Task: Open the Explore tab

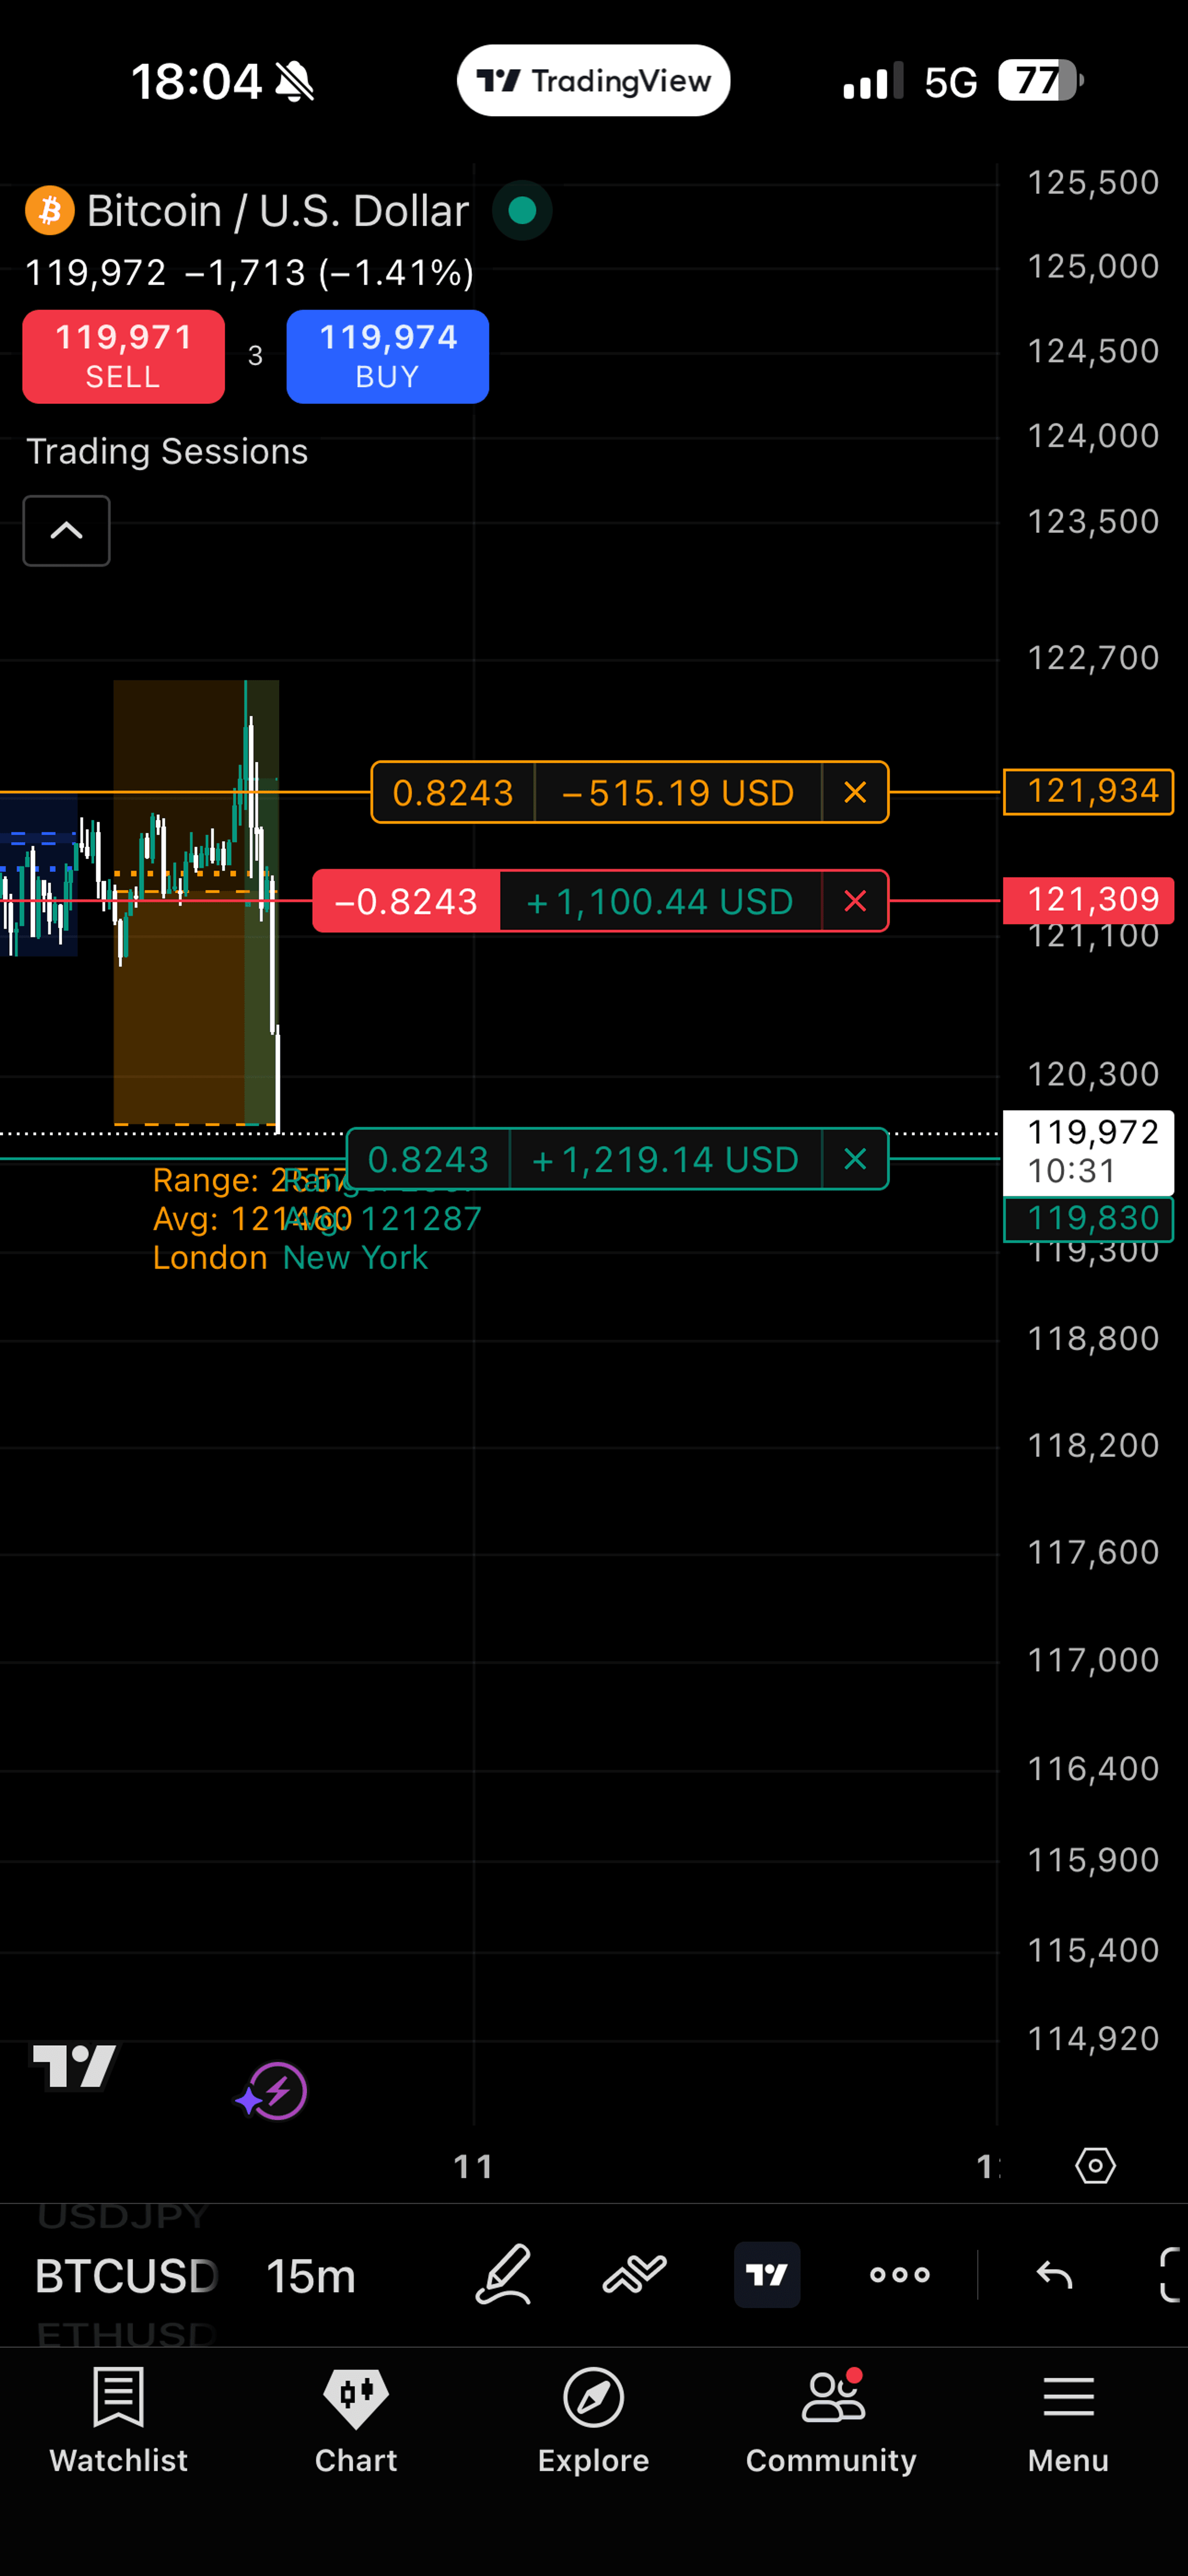Action: (x=593, y=2420)
